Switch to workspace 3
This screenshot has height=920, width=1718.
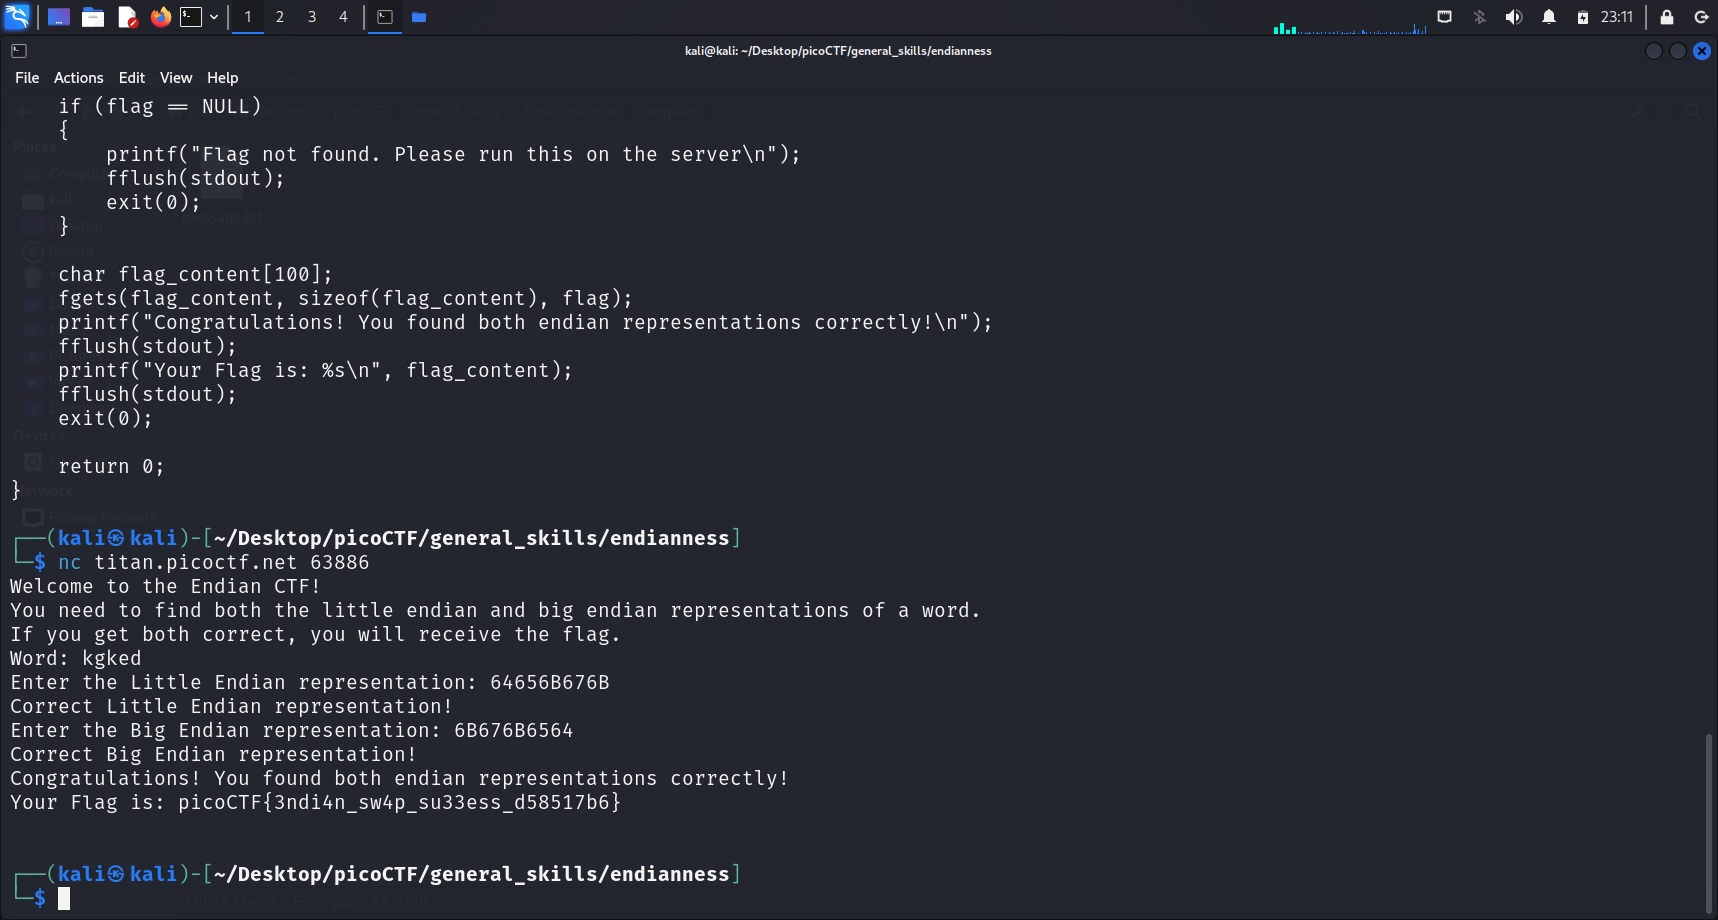click(312, 17)
